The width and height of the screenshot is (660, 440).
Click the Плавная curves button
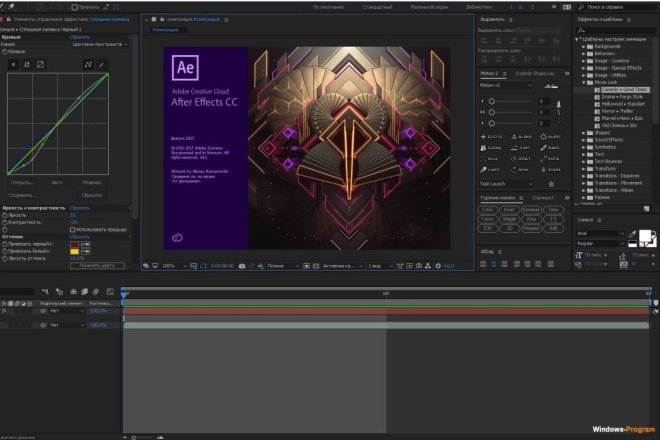[91, 182]
